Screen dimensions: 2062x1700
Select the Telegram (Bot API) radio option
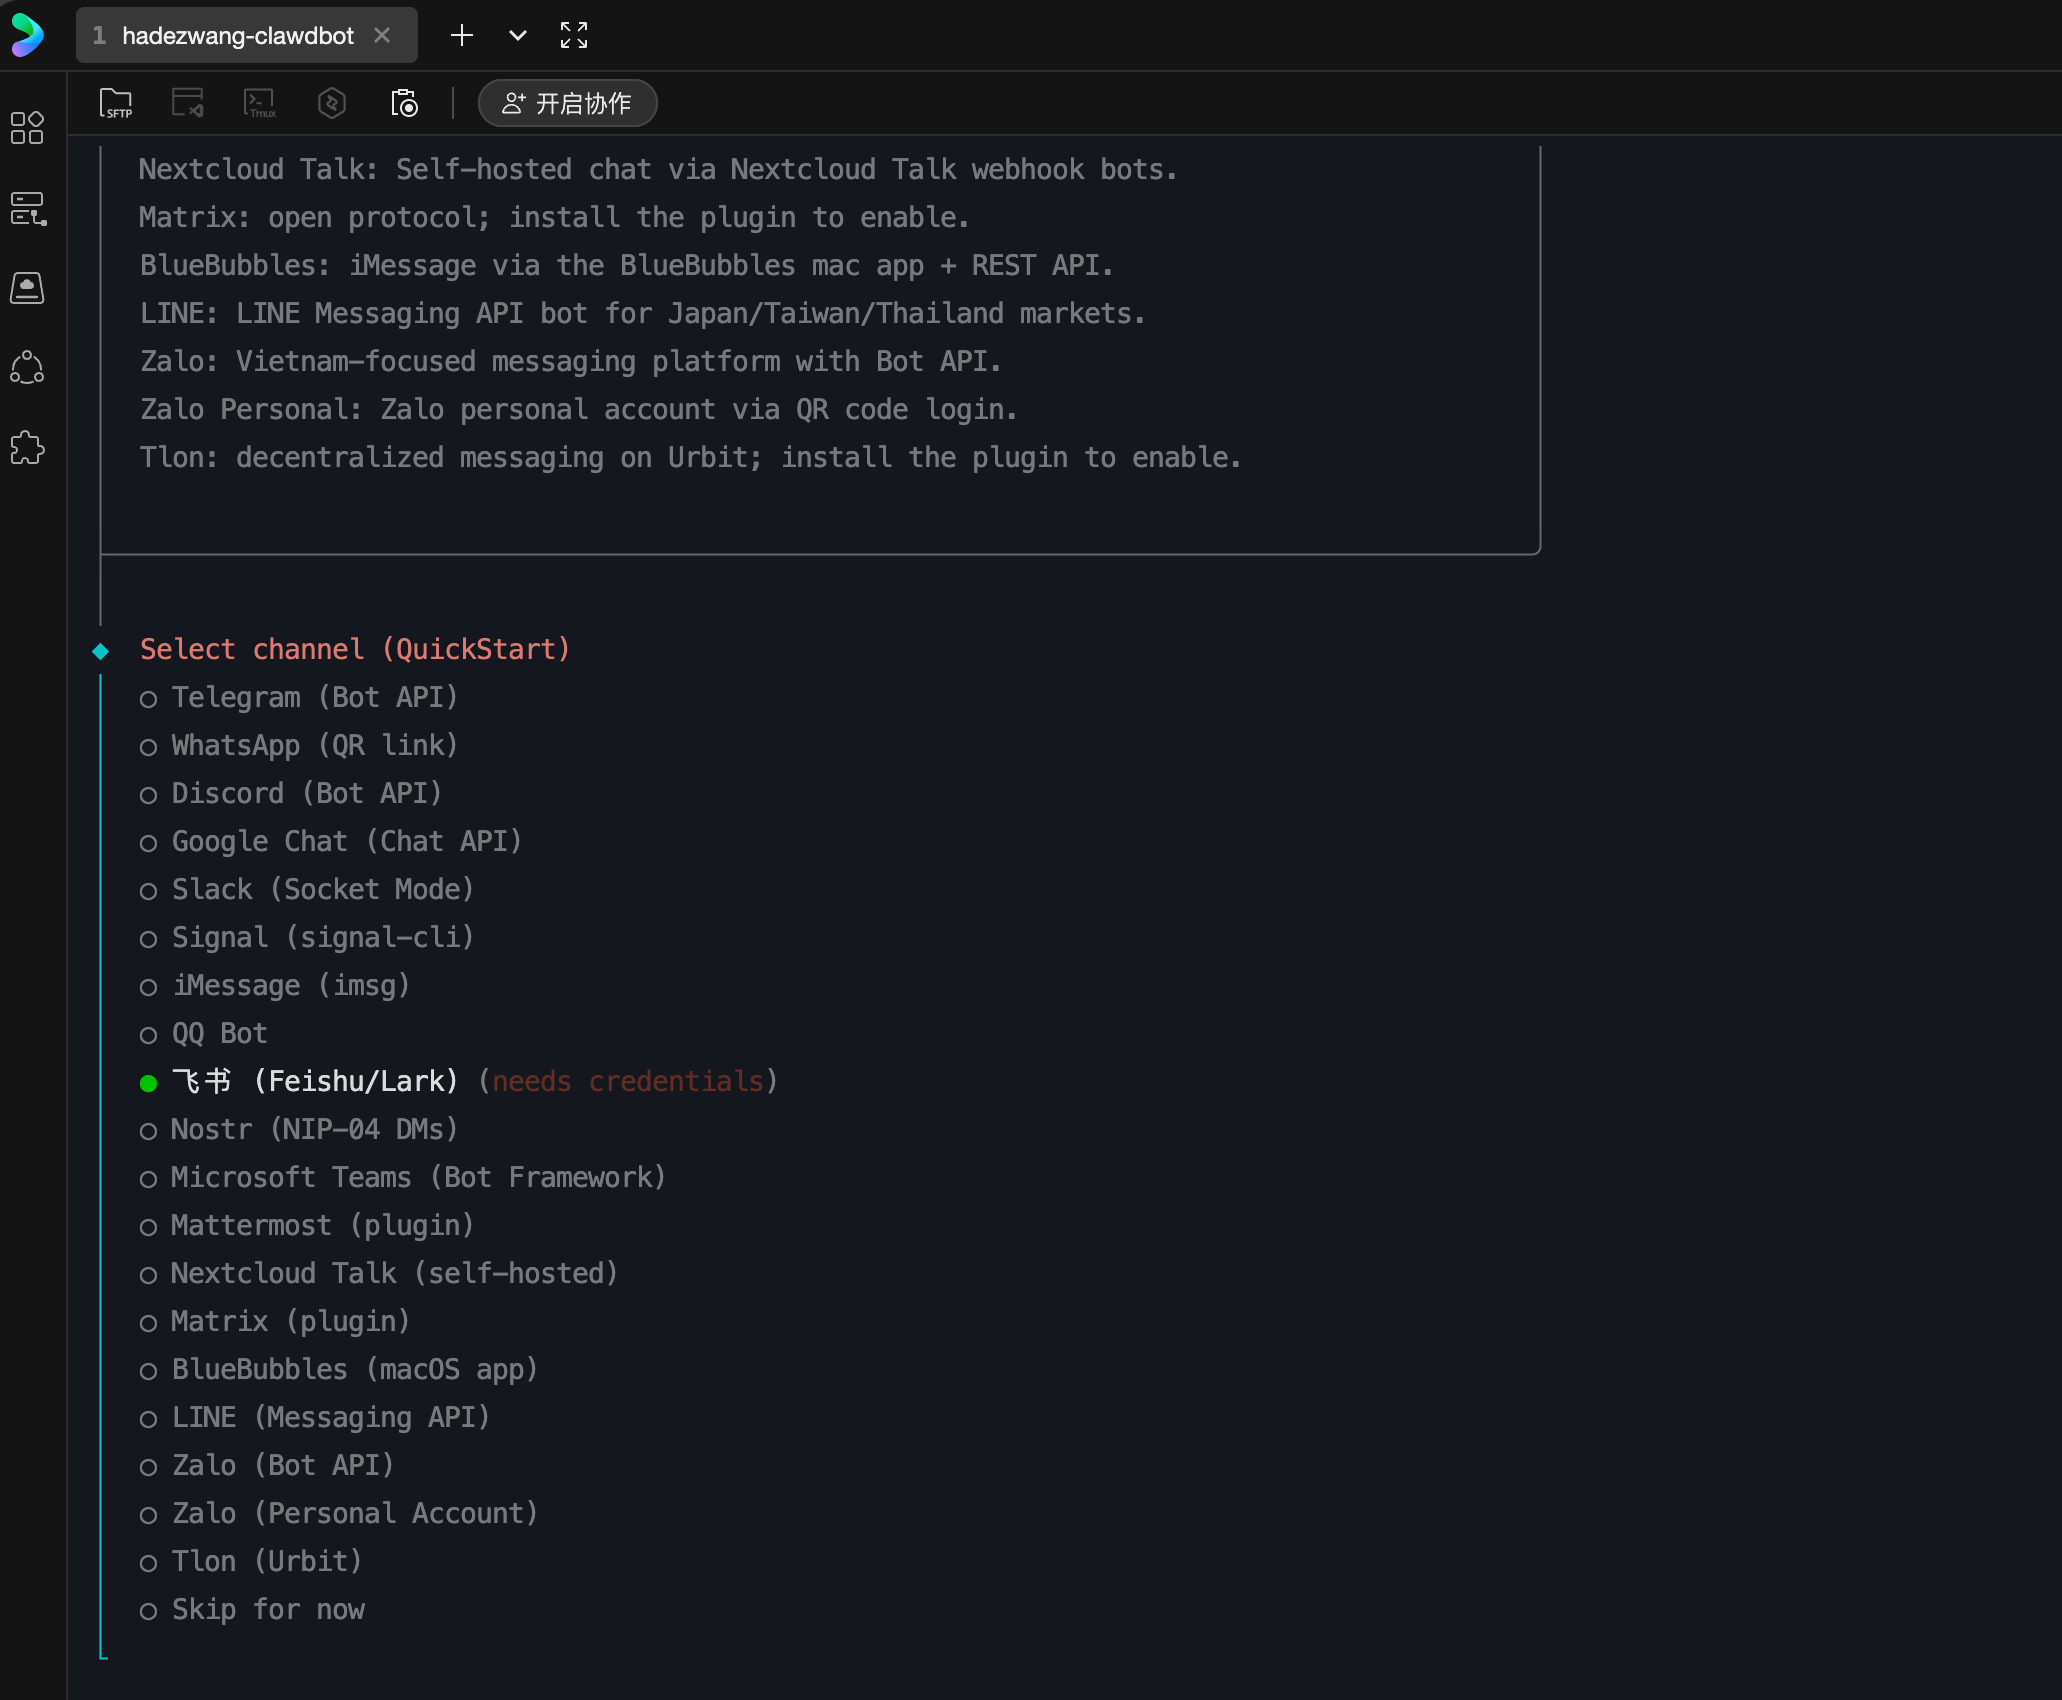pyautogui.click(x=313, y=697)
